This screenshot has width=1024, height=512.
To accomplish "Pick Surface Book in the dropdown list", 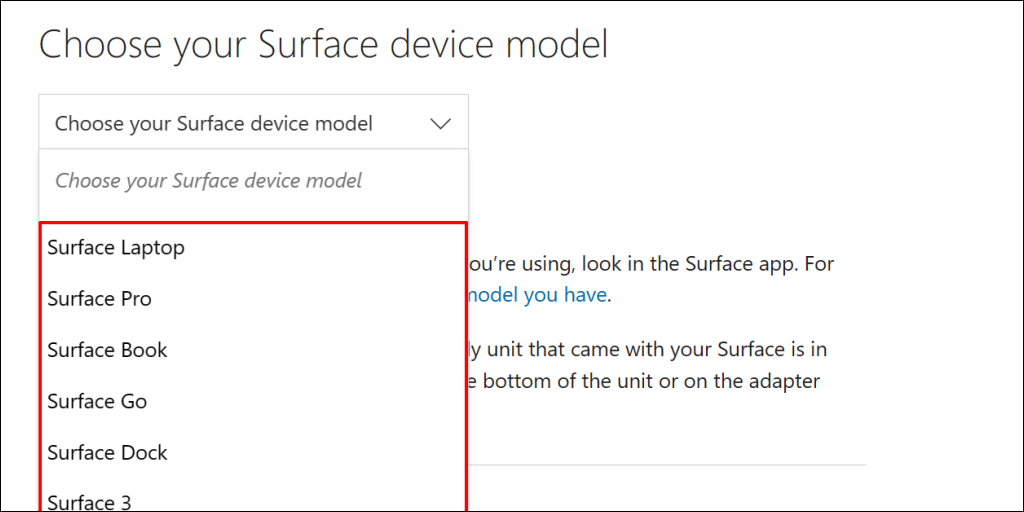I will (x=107, y=350).
